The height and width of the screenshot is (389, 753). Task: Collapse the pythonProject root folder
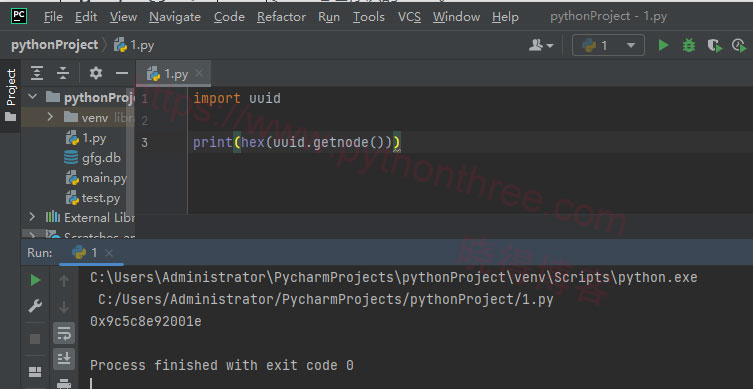[x=33, y=97]
